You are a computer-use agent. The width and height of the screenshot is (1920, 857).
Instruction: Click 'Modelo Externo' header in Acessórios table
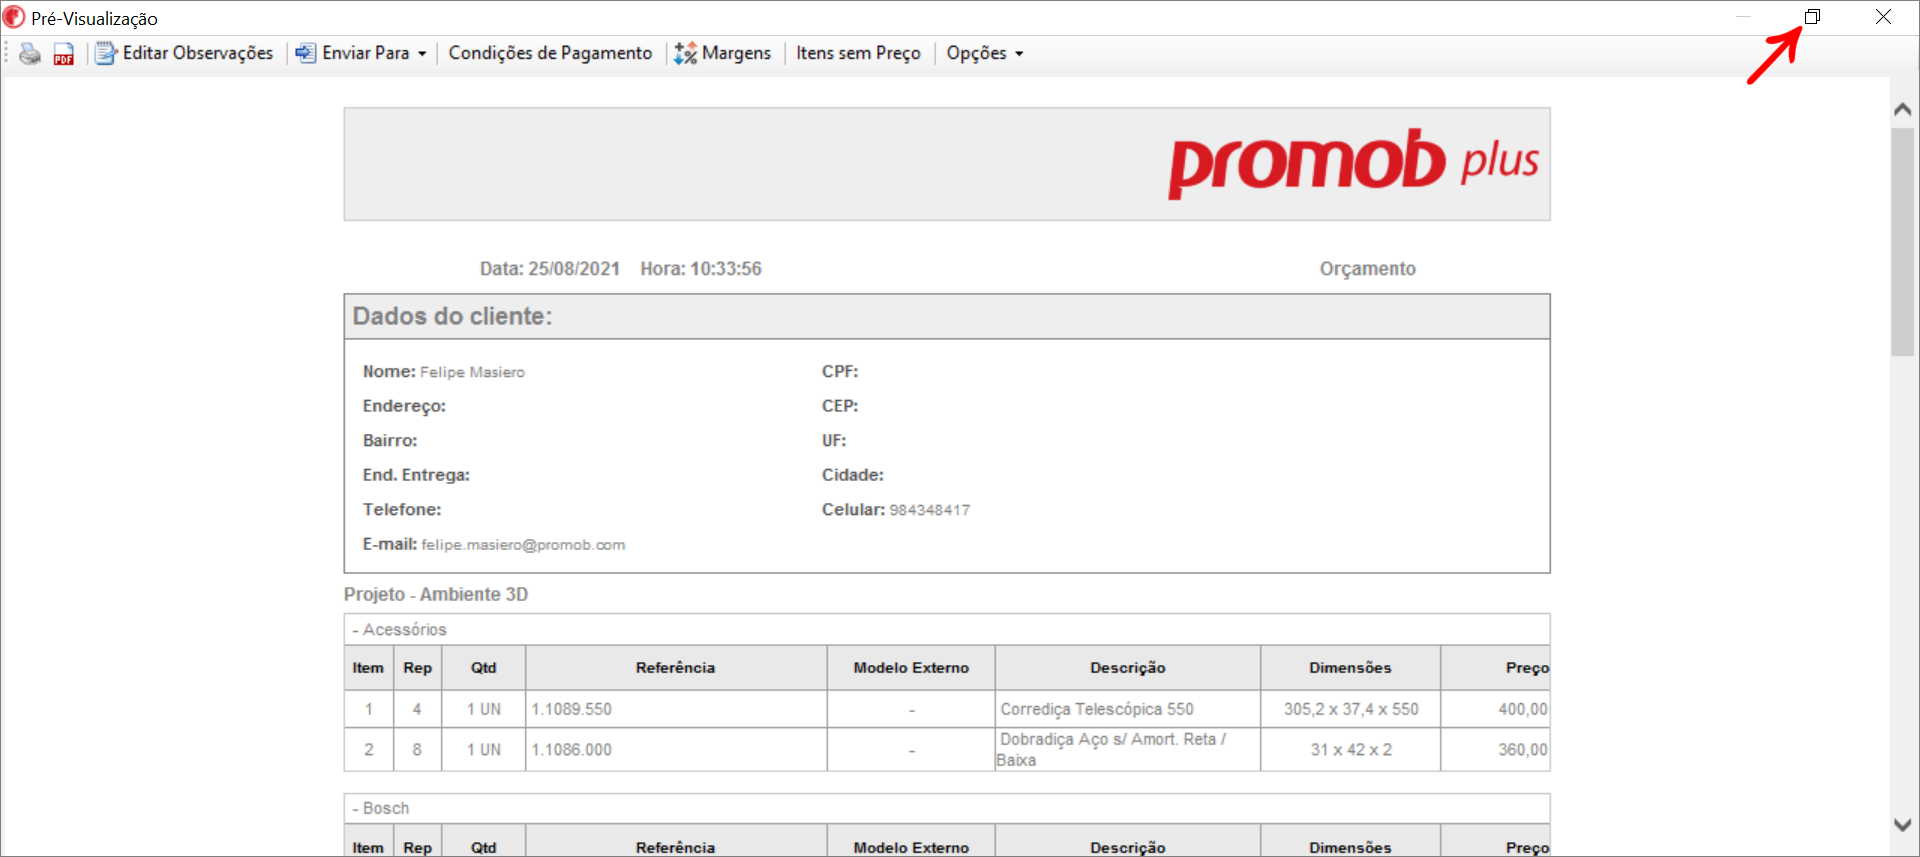(x=911, y=668)
